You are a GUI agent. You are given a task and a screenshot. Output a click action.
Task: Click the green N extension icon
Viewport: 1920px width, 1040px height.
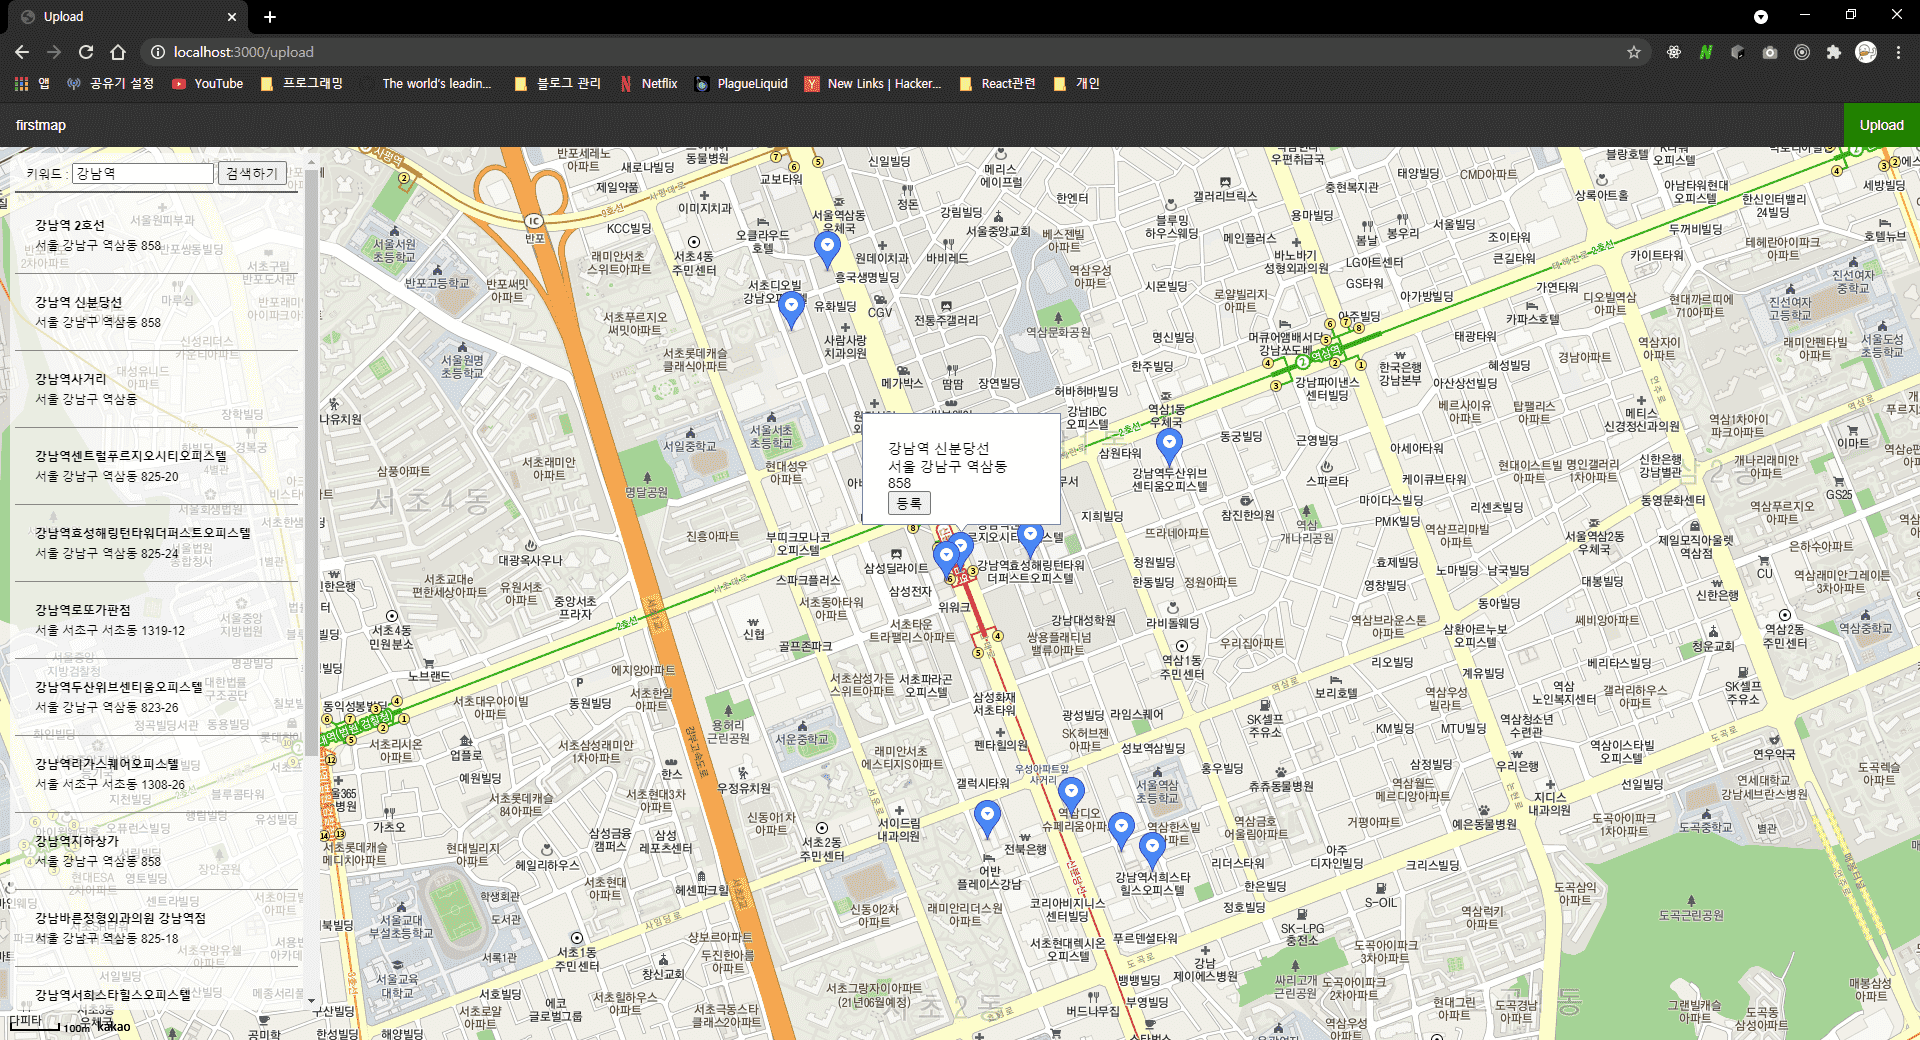[1705, 52]
